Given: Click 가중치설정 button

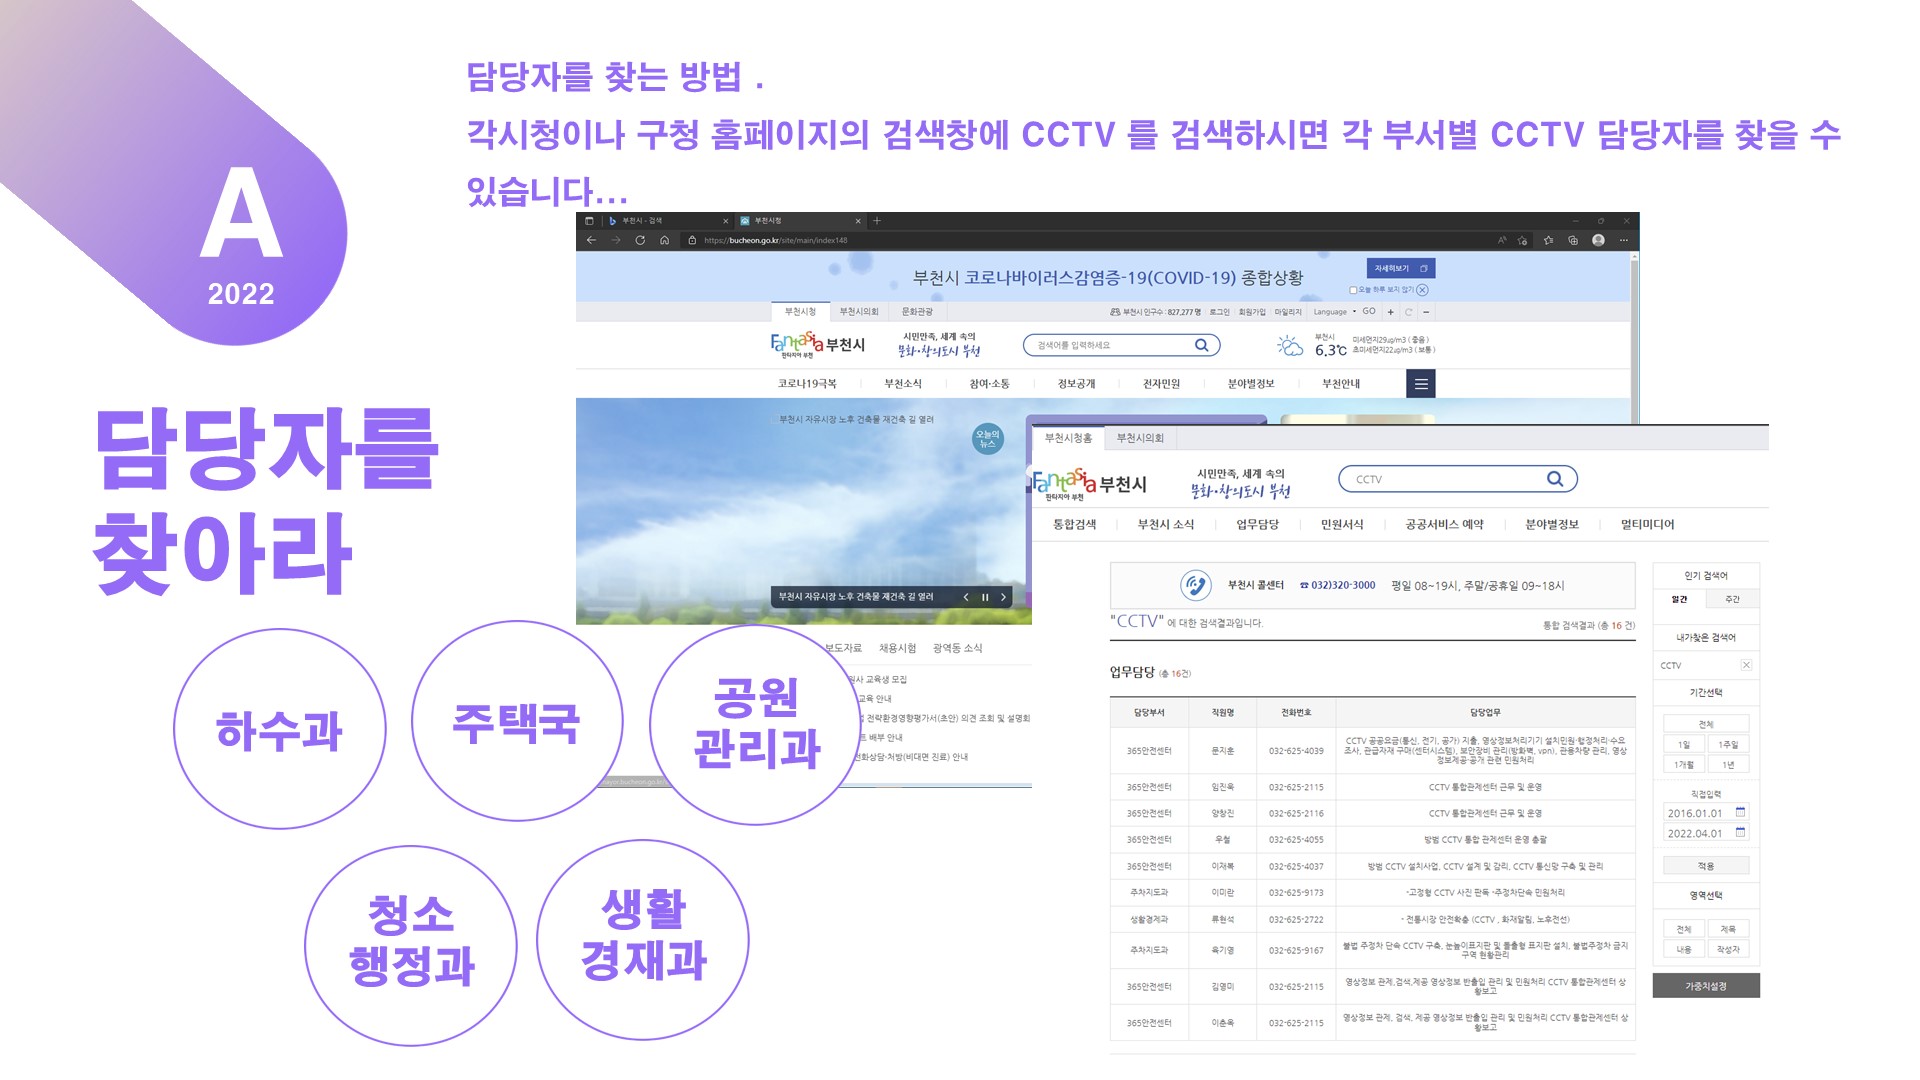Looking at the screenshot, I should coord(1706,986).
